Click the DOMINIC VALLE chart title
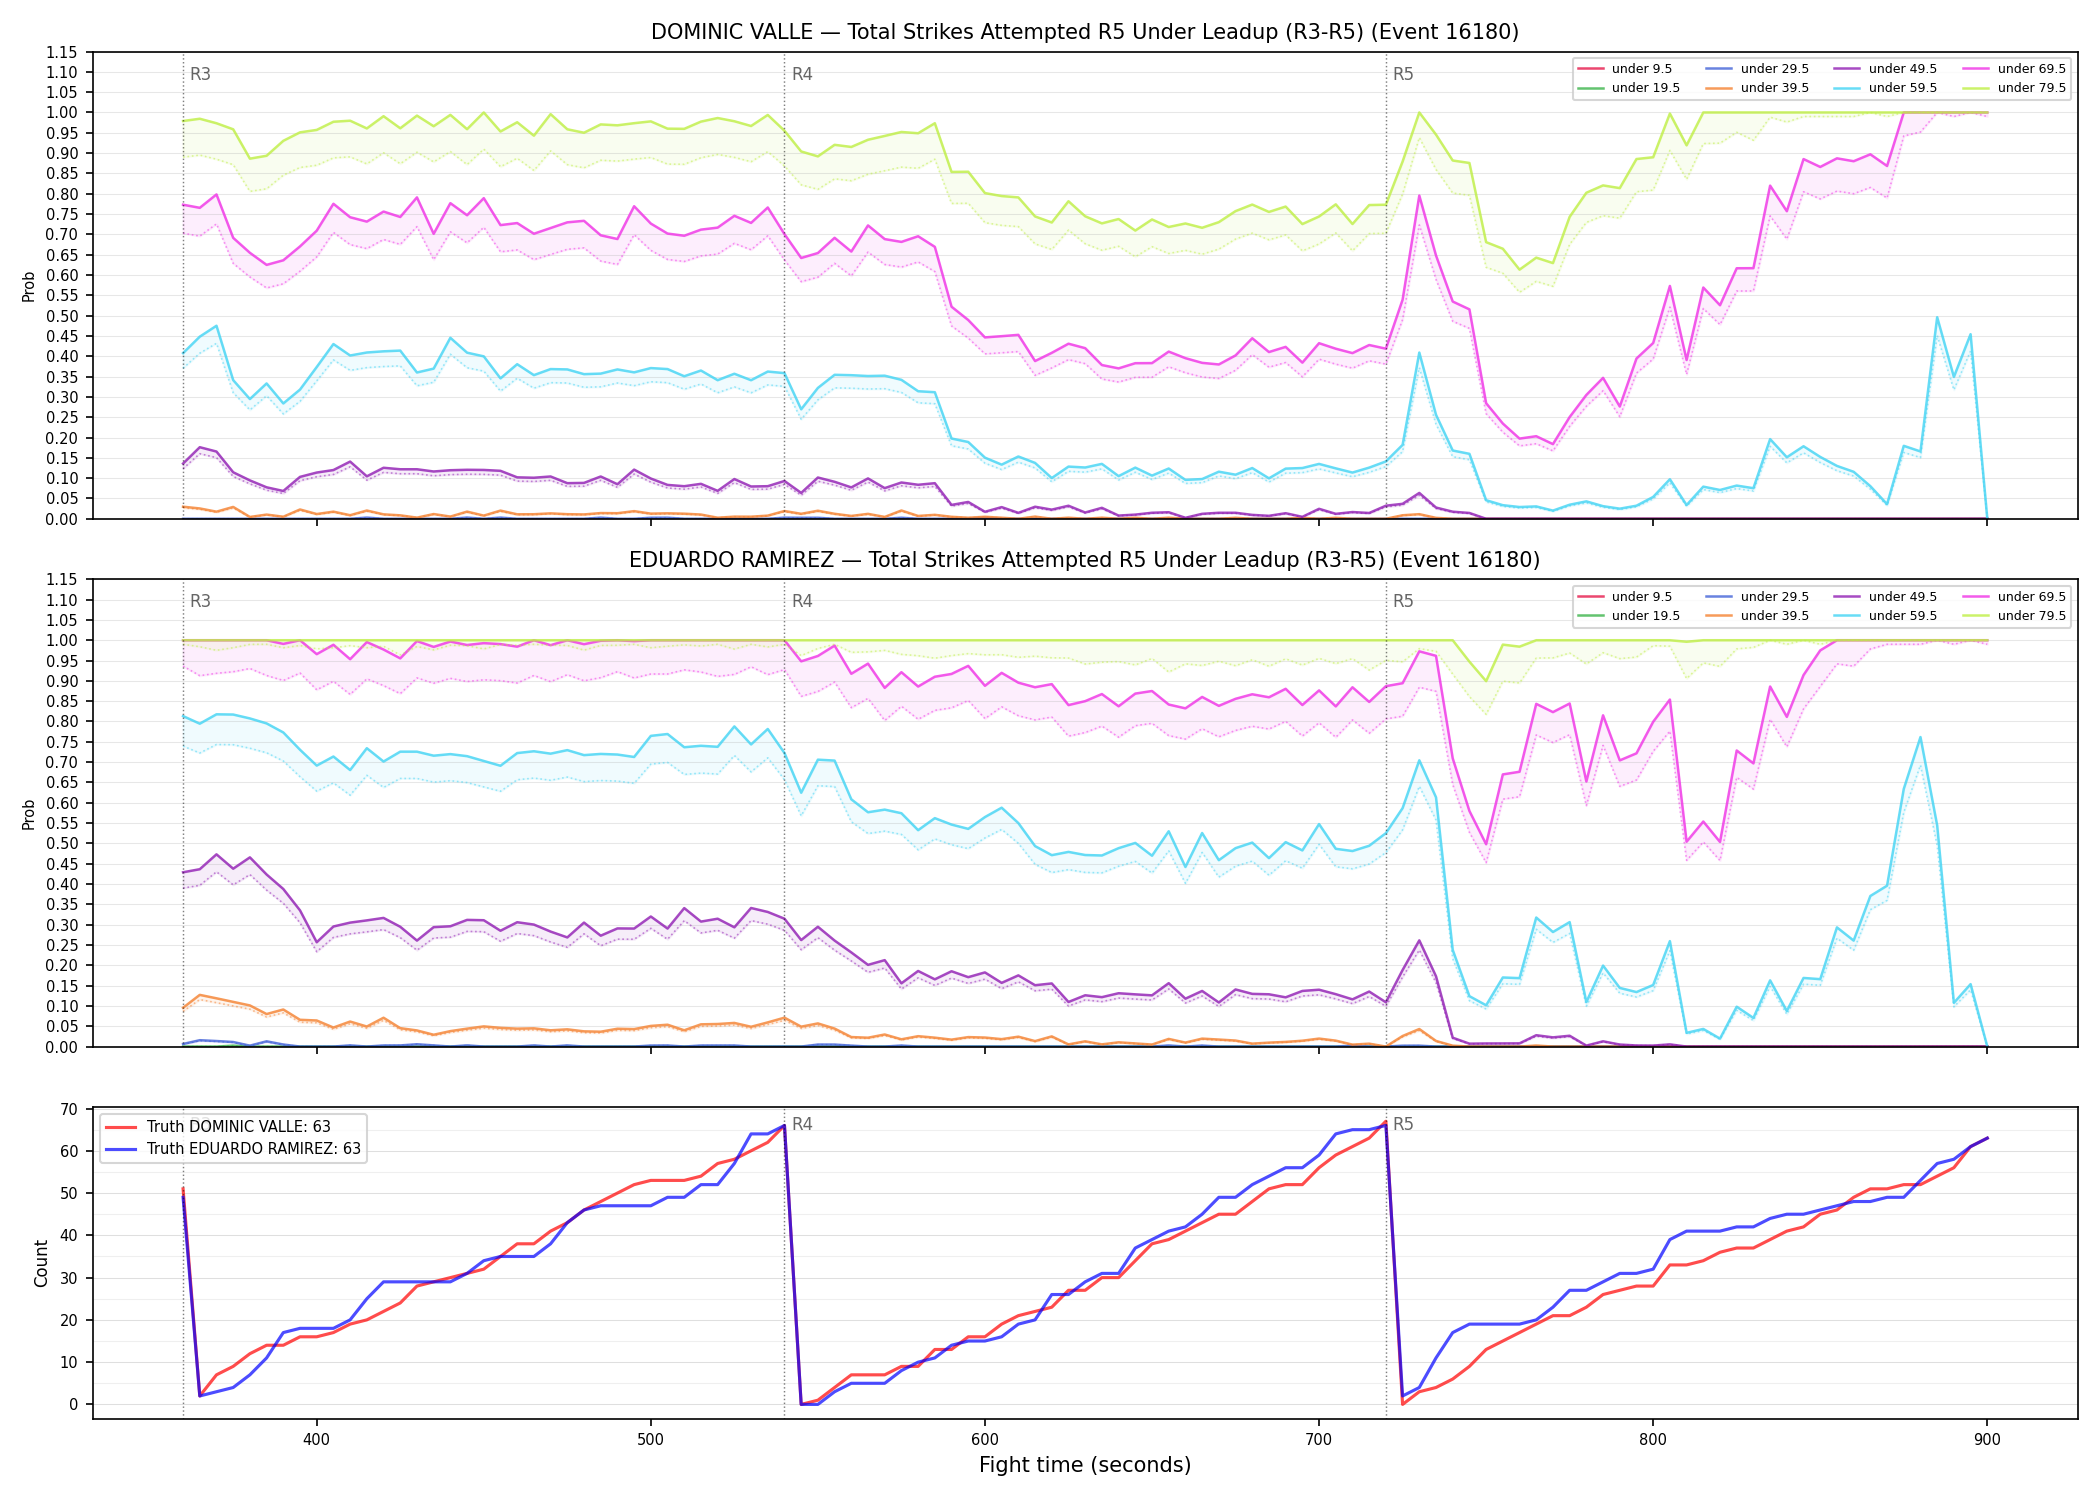2100x1500 pixels. coord(1085,32)
